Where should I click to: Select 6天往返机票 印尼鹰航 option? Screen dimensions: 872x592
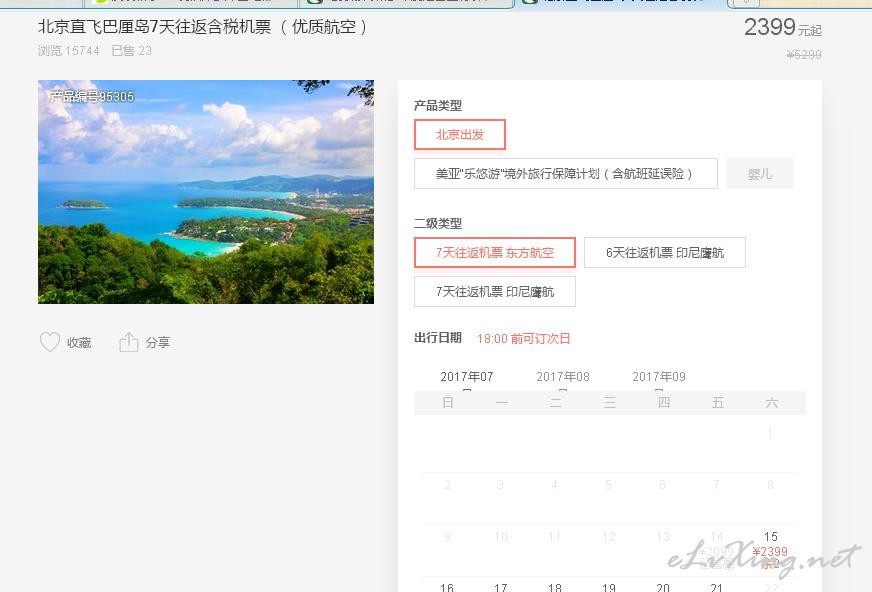pyautogui.click(x=665, y=252)
